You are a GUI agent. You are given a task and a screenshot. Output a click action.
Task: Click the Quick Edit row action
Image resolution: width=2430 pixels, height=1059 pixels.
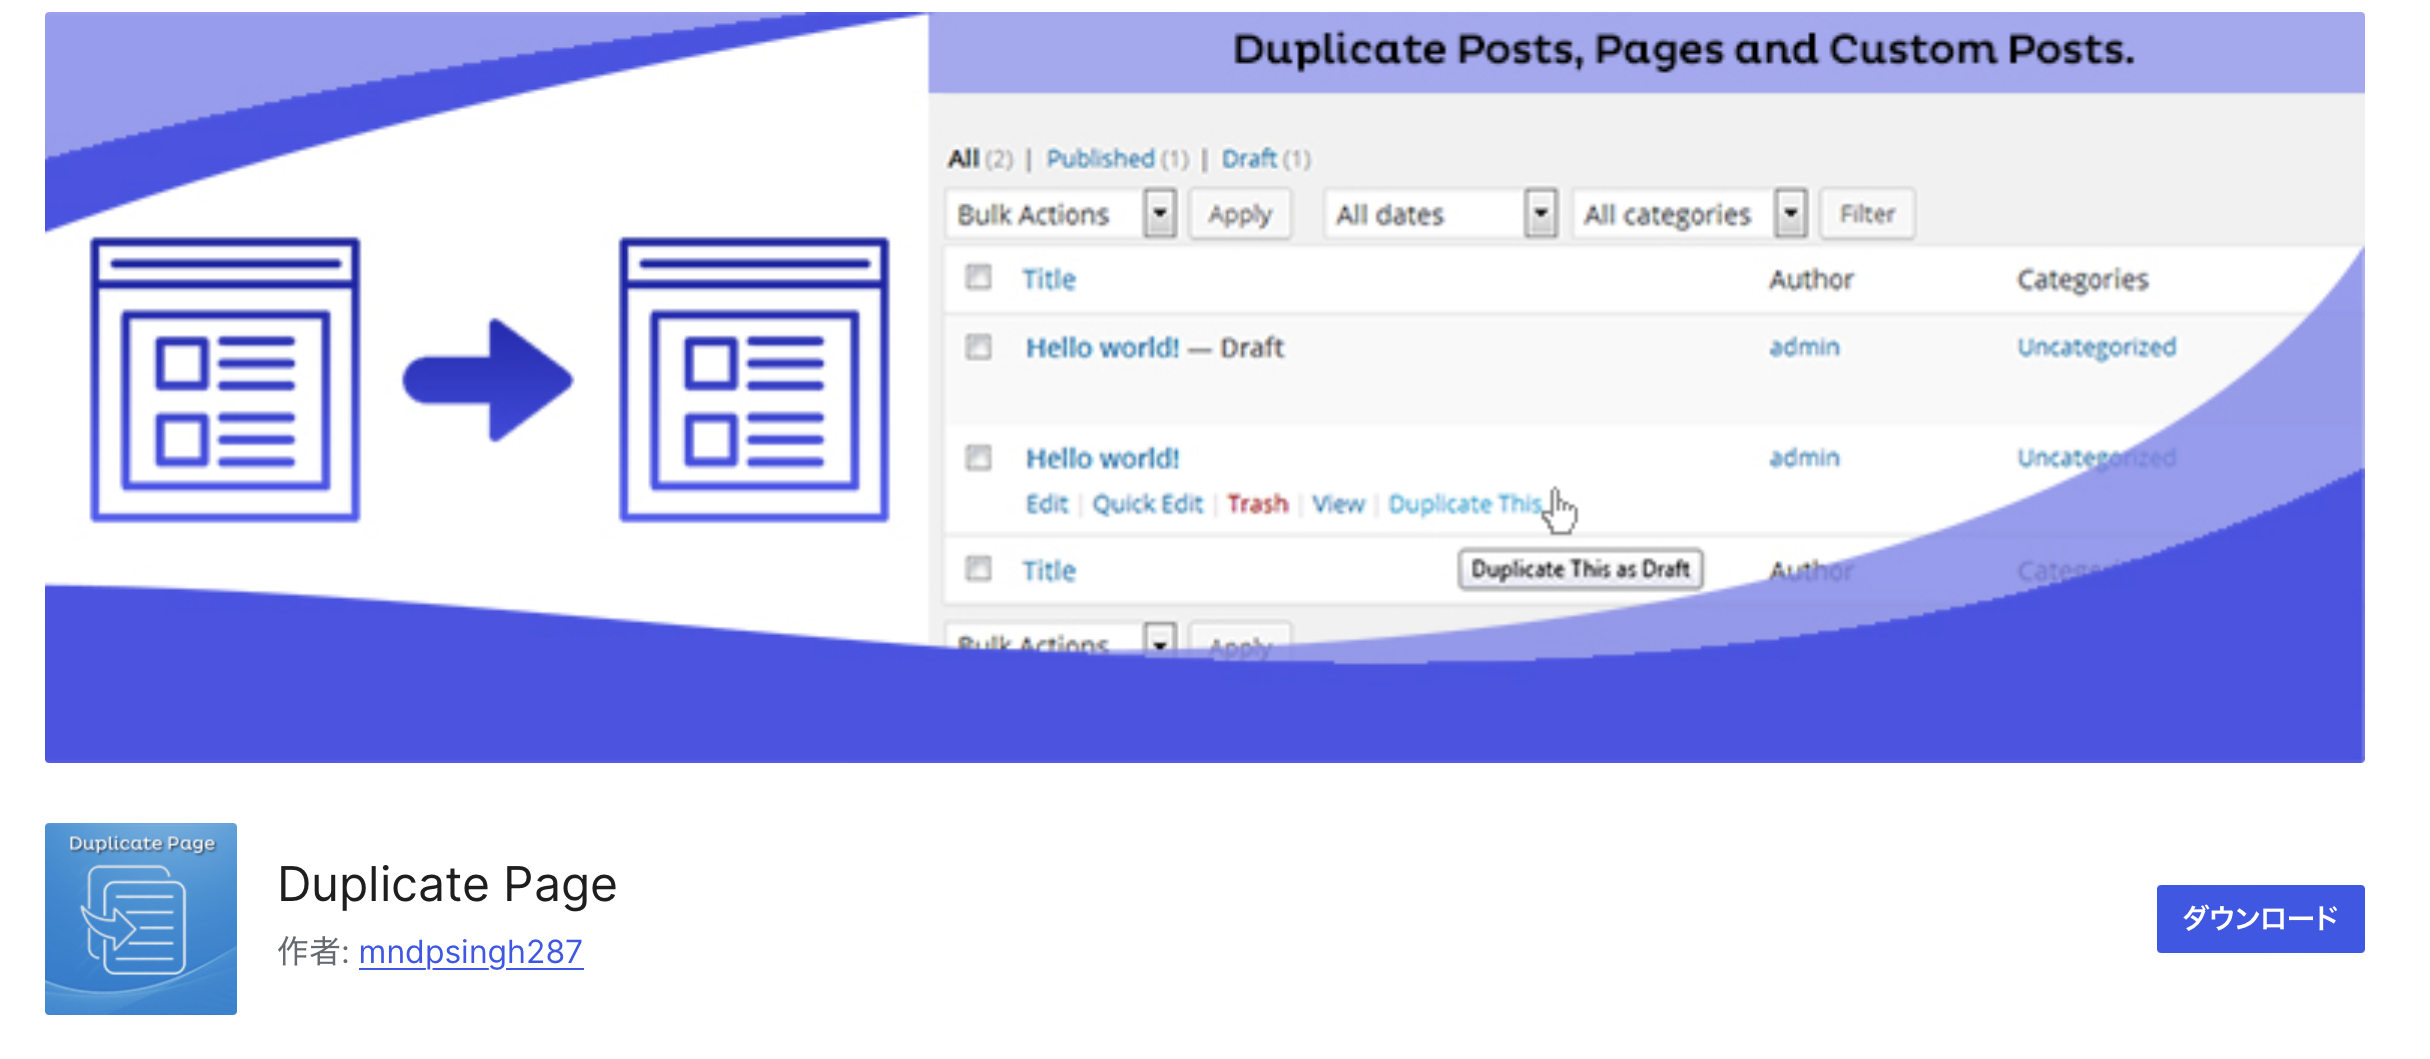[1147, 504]
